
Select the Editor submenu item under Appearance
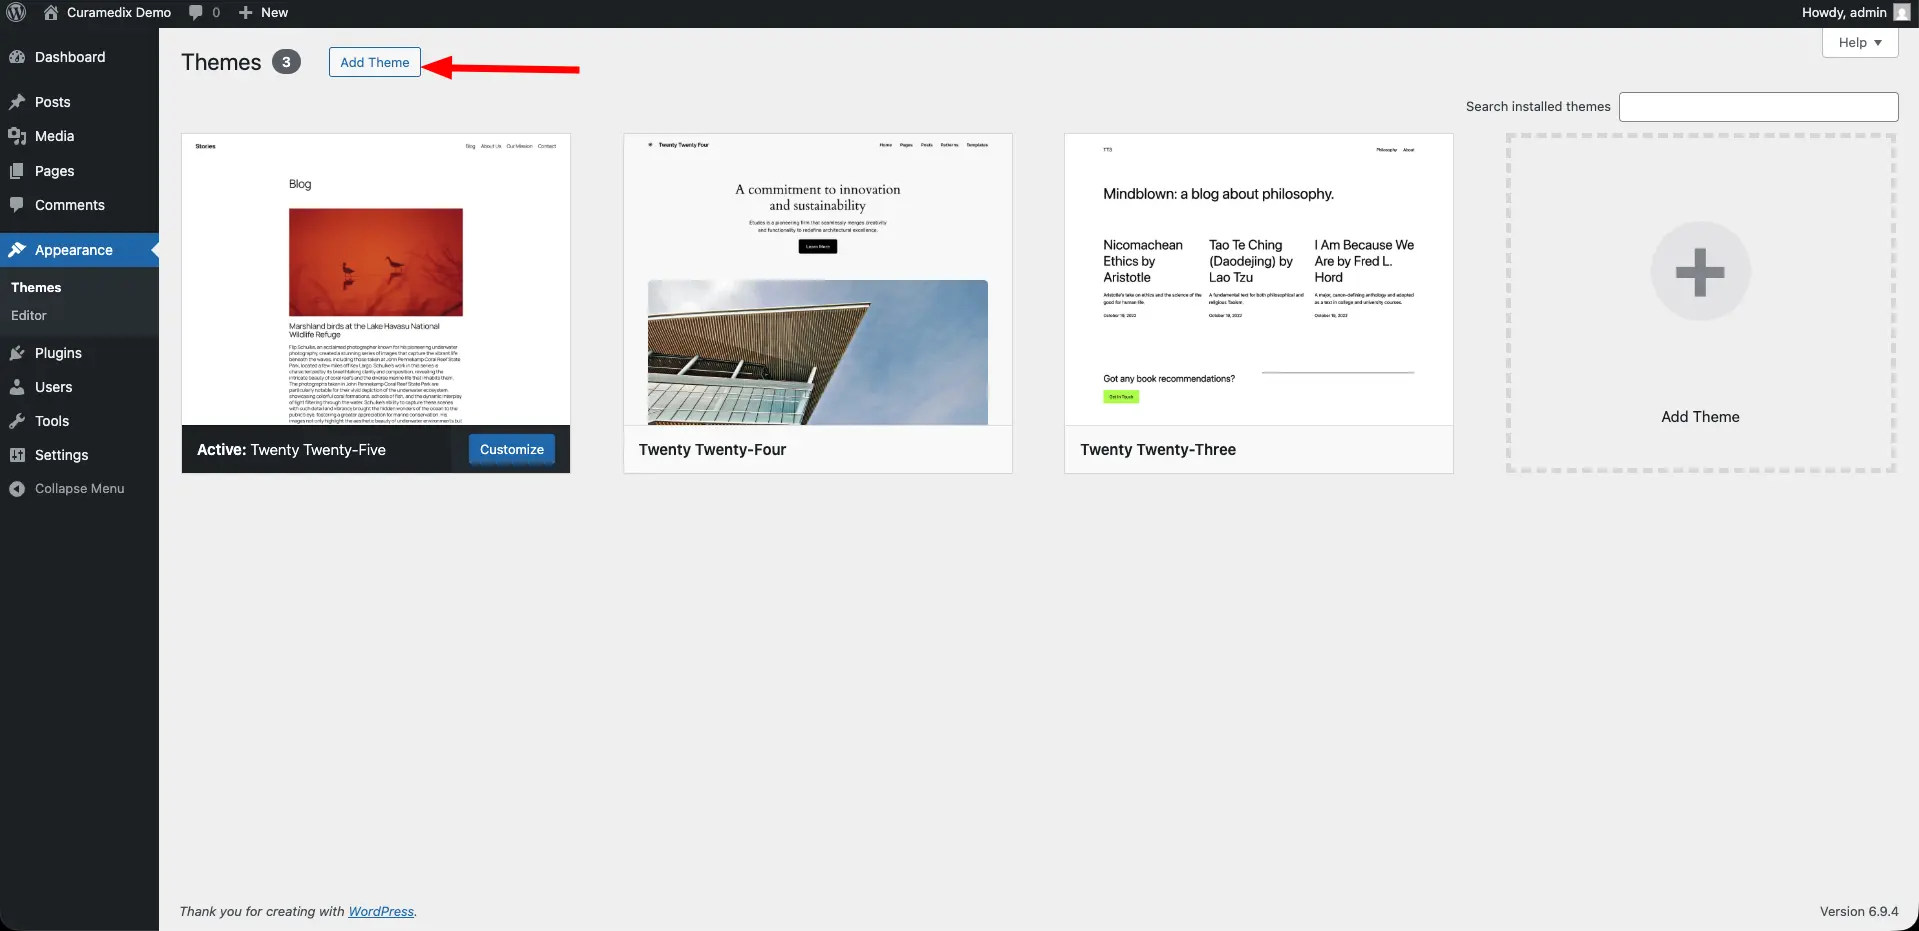(x=28, y=314)
